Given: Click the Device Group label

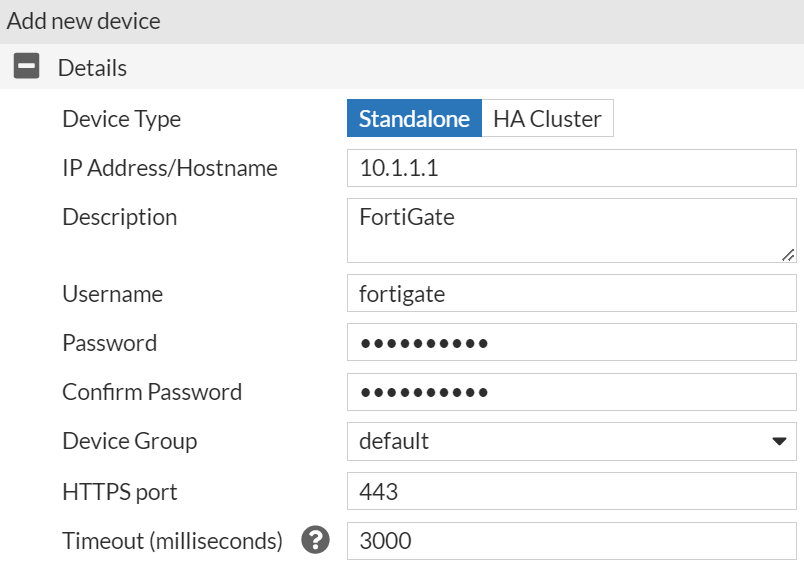Looking at the screenshot, I should point(129,441).
